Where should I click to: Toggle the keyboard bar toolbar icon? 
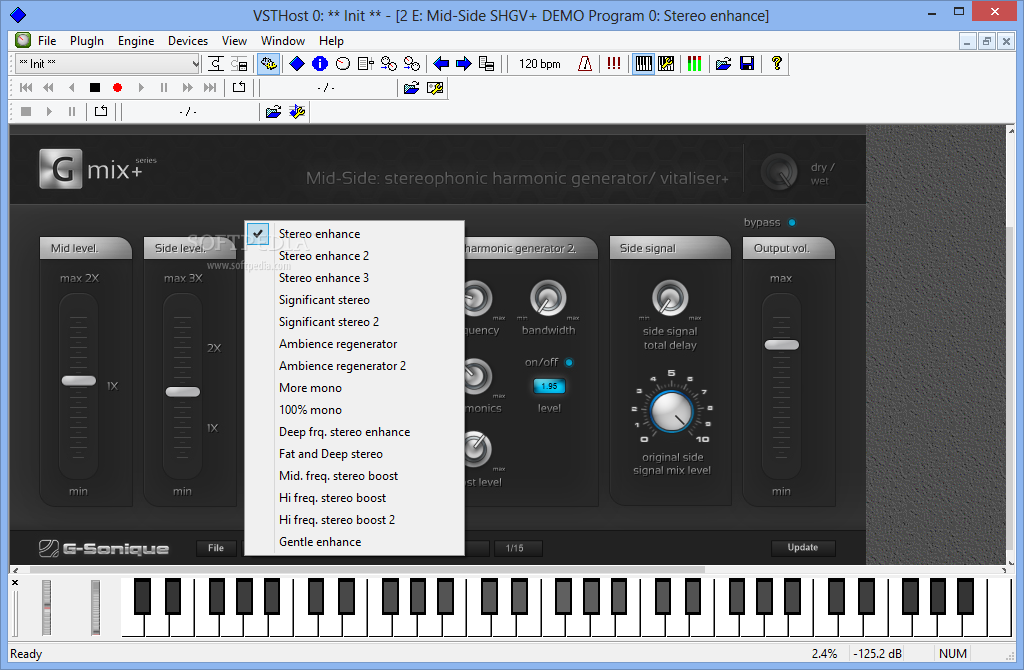click(x=643, y=63)
